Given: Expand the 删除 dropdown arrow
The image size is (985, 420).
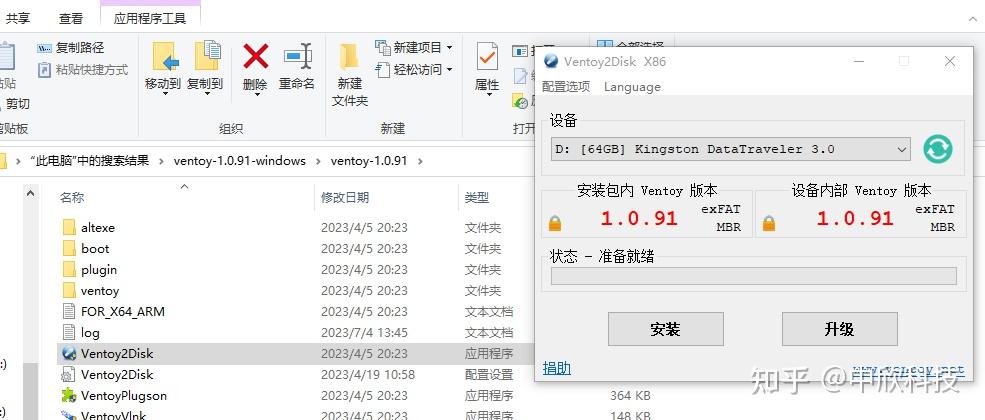Looking at the screenshot, I should pos(256,94).
